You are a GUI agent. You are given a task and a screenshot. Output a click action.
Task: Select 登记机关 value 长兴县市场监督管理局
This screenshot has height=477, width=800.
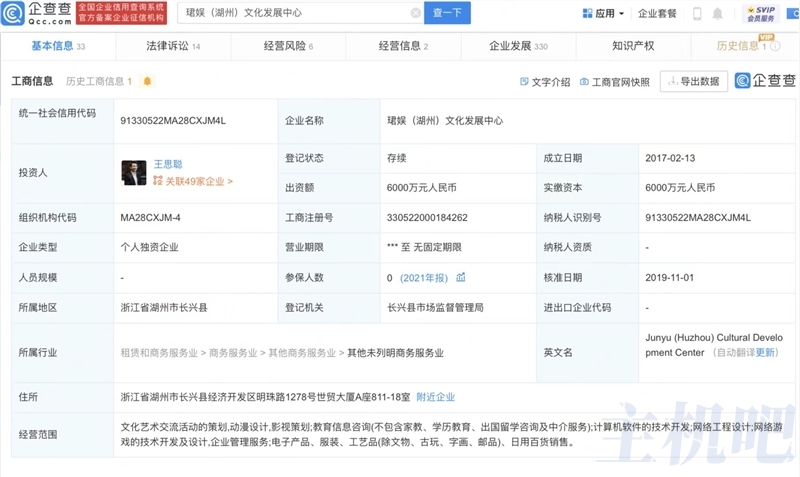coord(435,308)
